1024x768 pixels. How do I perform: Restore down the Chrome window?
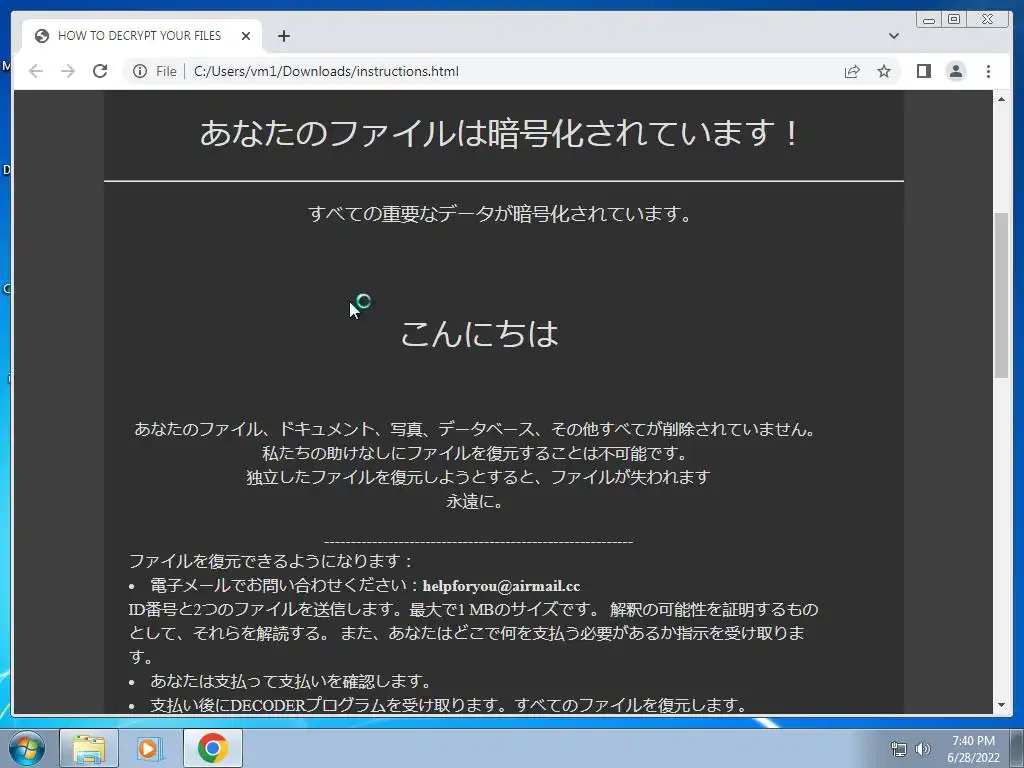point(954,20)
